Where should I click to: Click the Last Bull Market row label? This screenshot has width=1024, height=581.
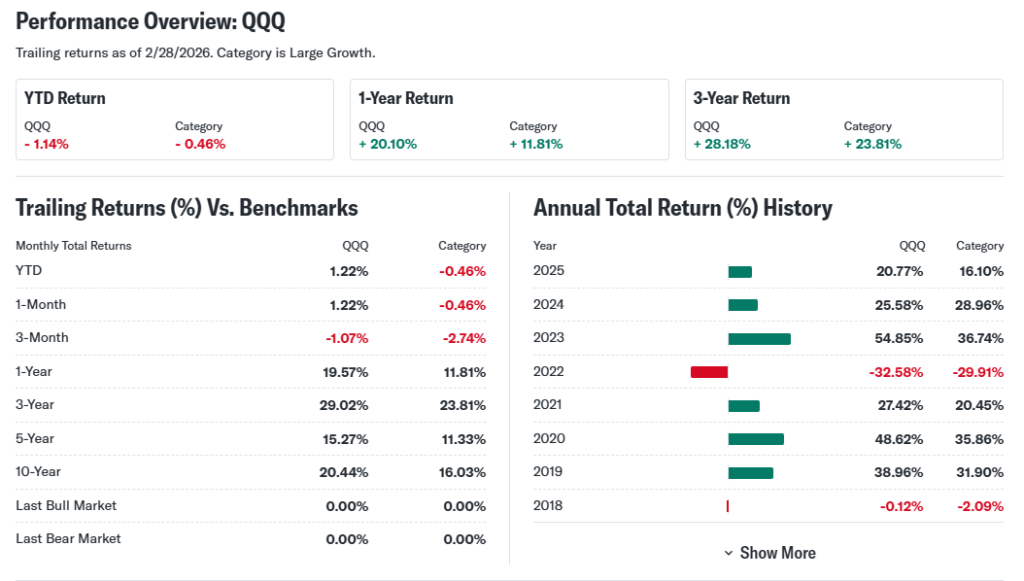point(66,506)
